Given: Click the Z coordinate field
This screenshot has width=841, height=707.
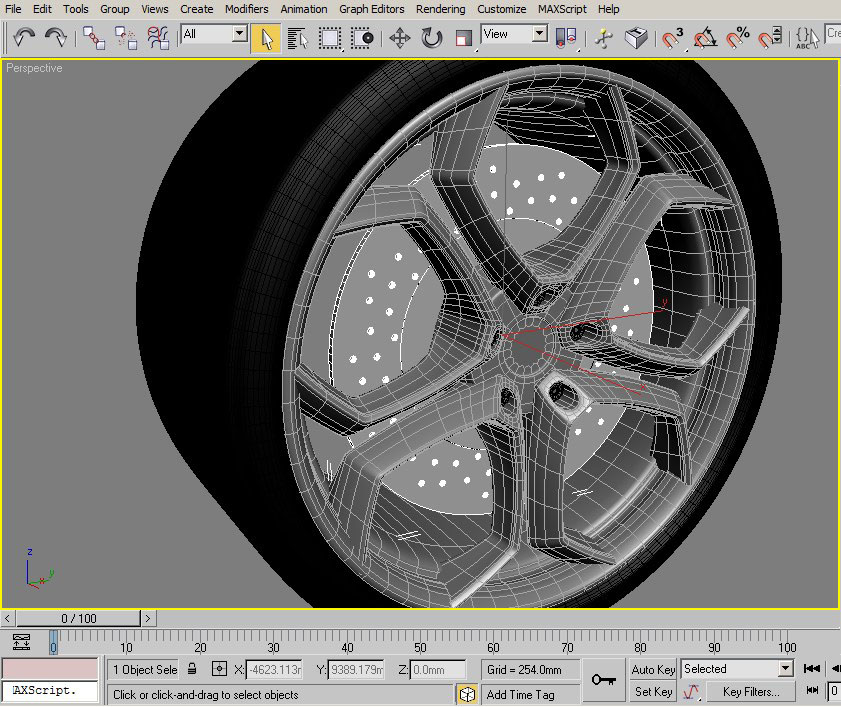Looking at the screenshot, I should (438, 669).
